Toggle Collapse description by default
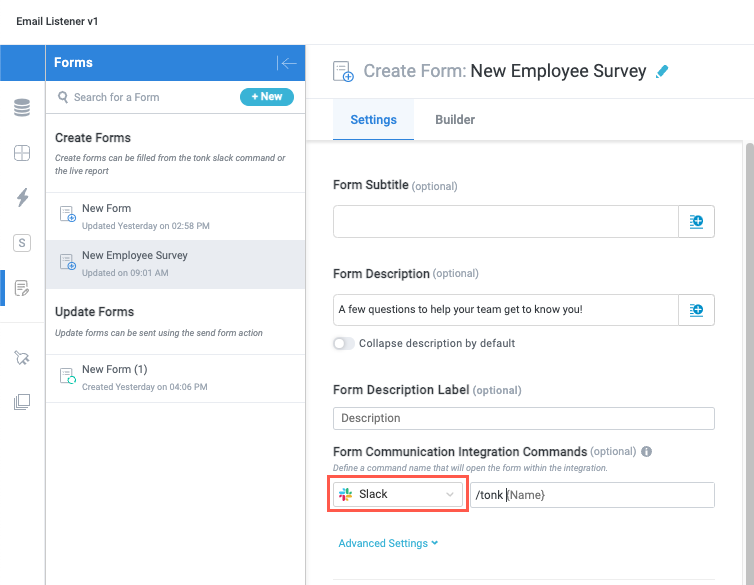Screen dimensions: 754x585 (x=344, y=343)
